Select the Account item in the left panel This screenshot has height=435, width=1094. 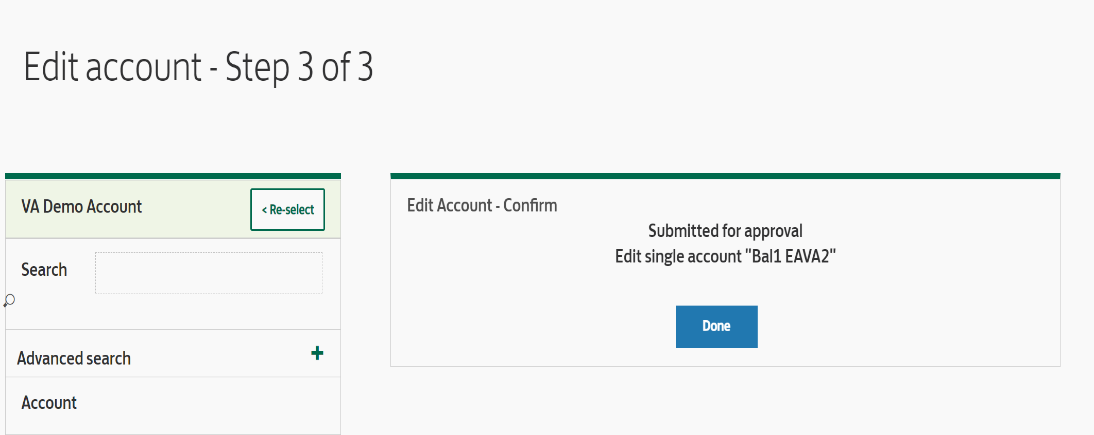tap(49, 403)
